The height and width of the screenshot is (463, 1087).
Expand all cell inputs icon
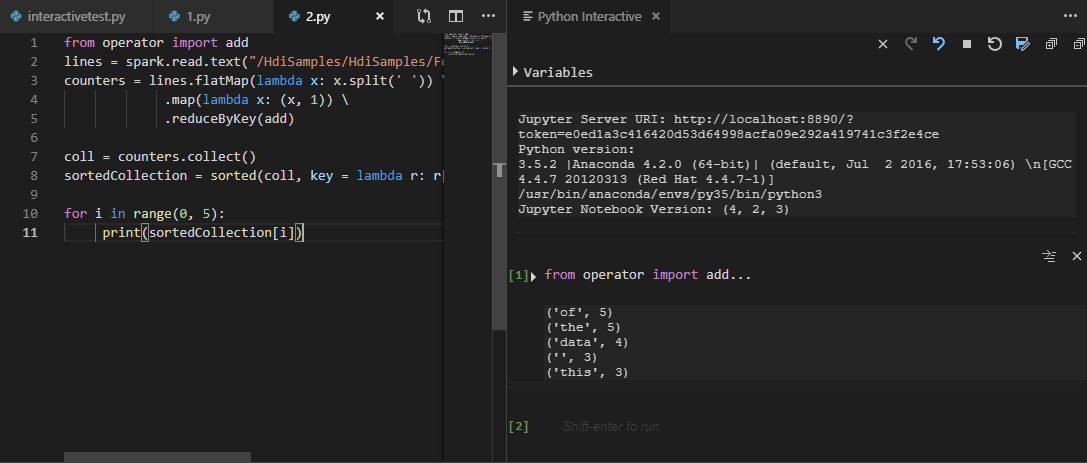point(1050,44)
